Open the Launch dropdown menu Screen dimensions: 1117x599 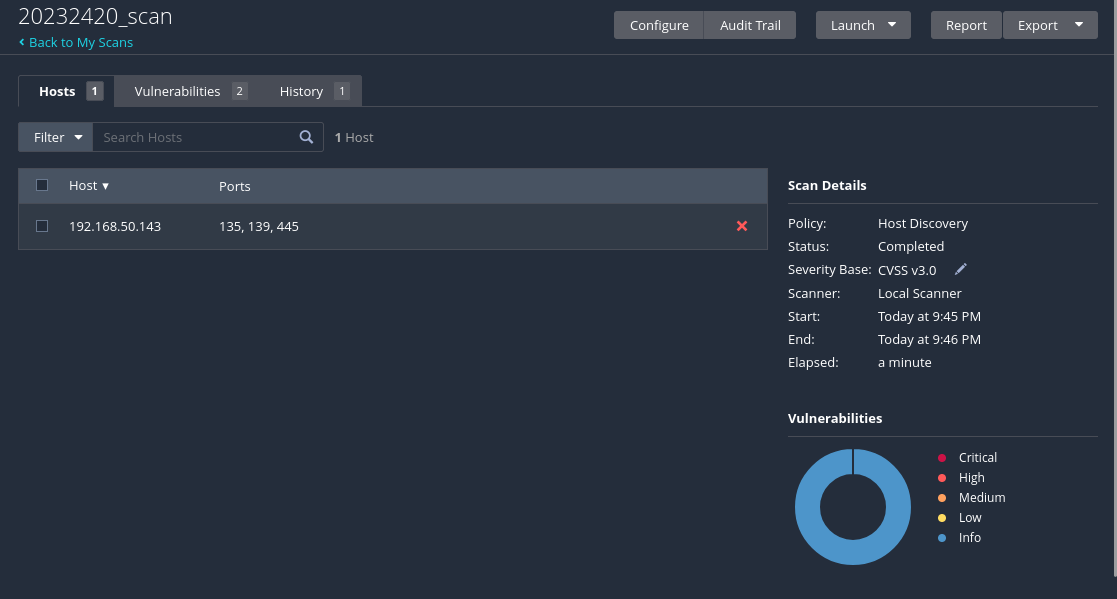[863, 25]
